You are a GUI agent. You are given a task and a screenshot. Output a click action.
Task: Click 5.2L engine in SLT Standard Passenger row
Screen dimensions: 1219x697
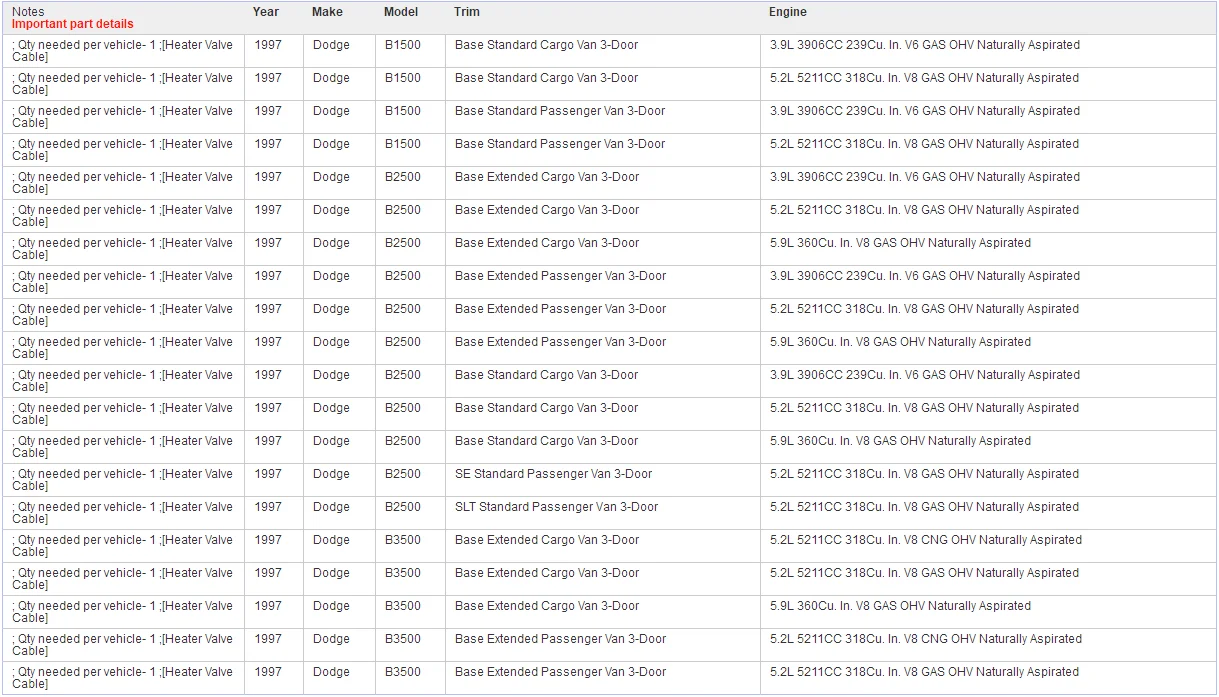[x=925, y=507]
